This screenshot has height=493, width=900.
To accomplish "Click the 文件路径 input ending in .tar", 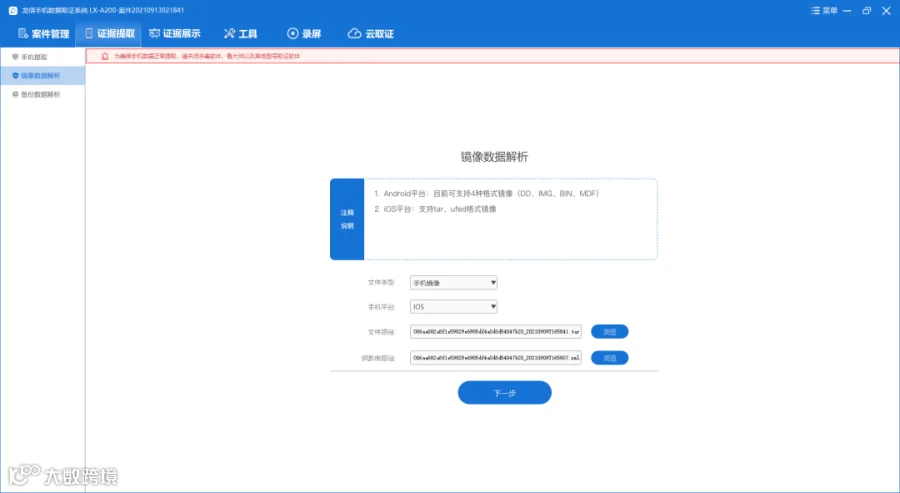I will [x=495, y=332].
